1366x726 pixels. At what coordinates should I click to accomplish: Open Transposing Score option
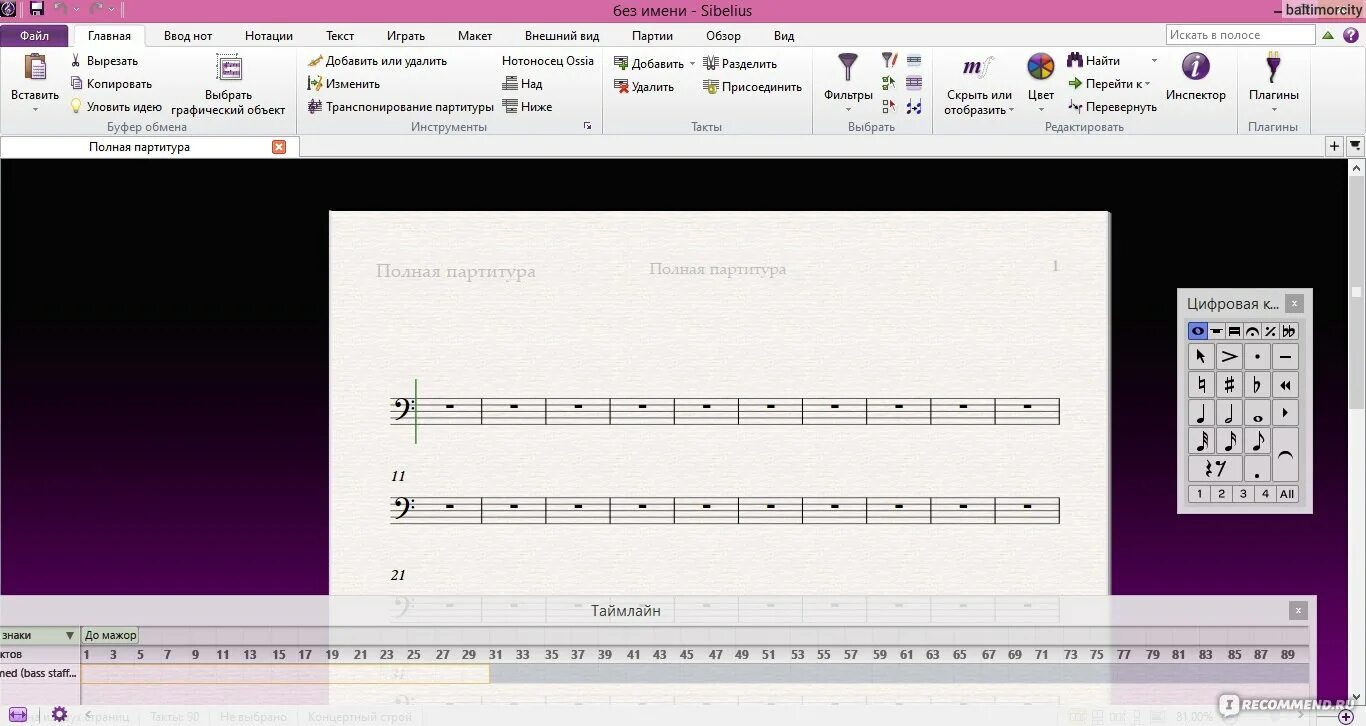[x=401, y=107]
